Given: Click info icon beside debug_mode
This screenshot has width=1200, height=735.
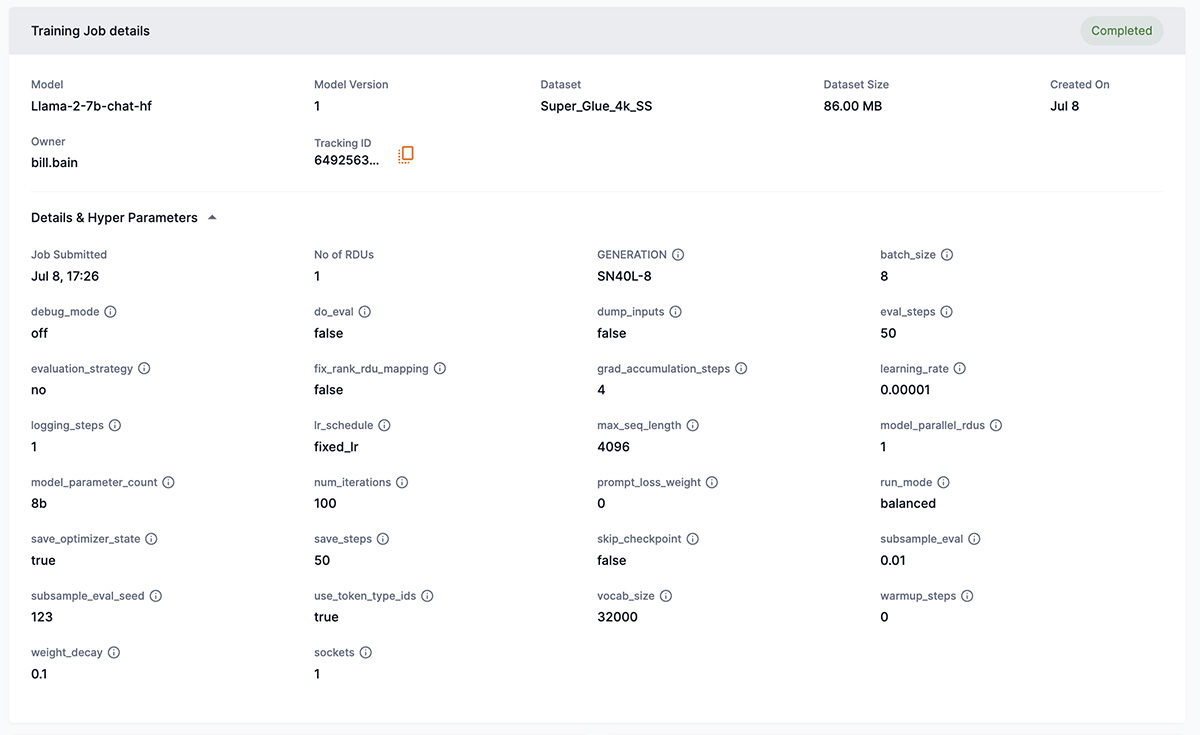Looking at the screenshot, I should pos(110,312).
